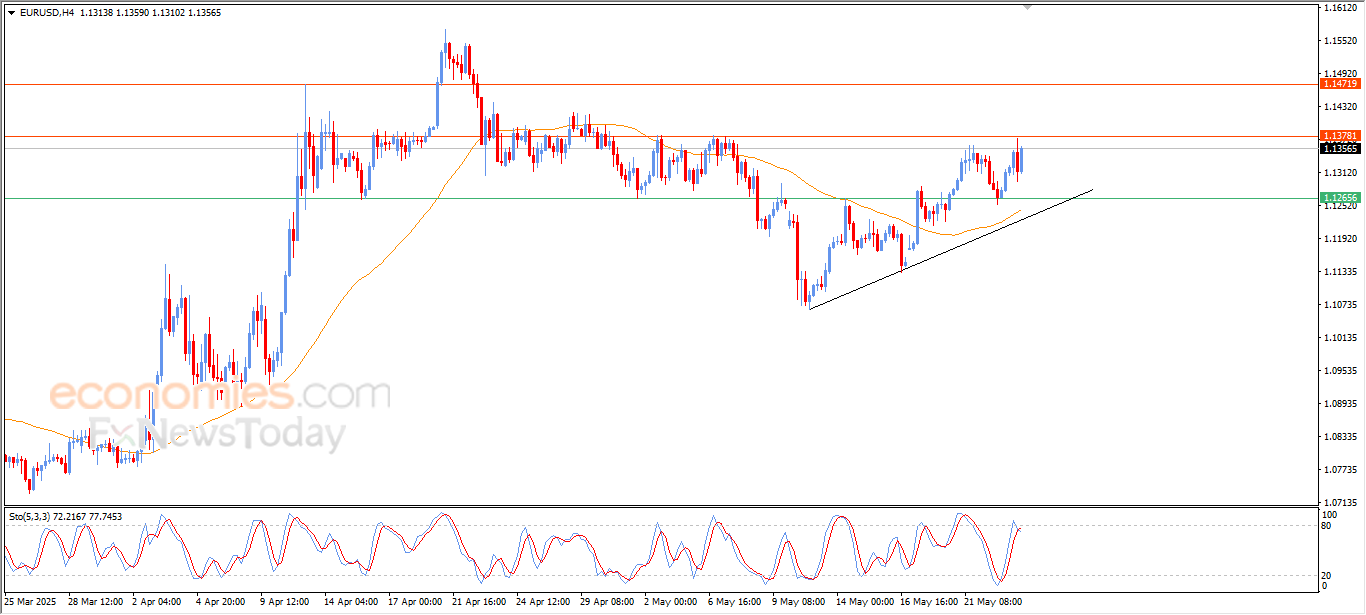1366x615 pixels.
Task: Click the 1.08335 price axis value
Action: 1339,437
